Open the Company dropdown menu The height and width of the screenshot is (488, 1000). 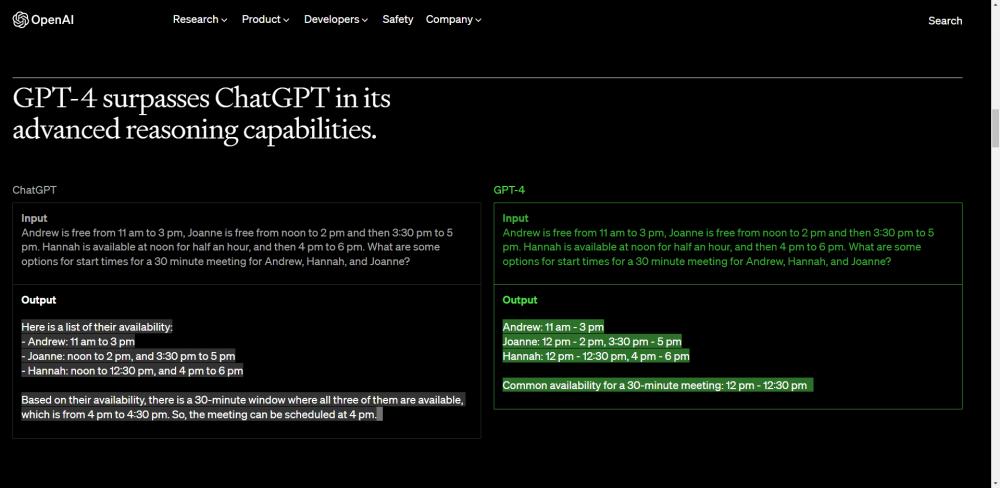pyautogui.click(x=453, y=20)
